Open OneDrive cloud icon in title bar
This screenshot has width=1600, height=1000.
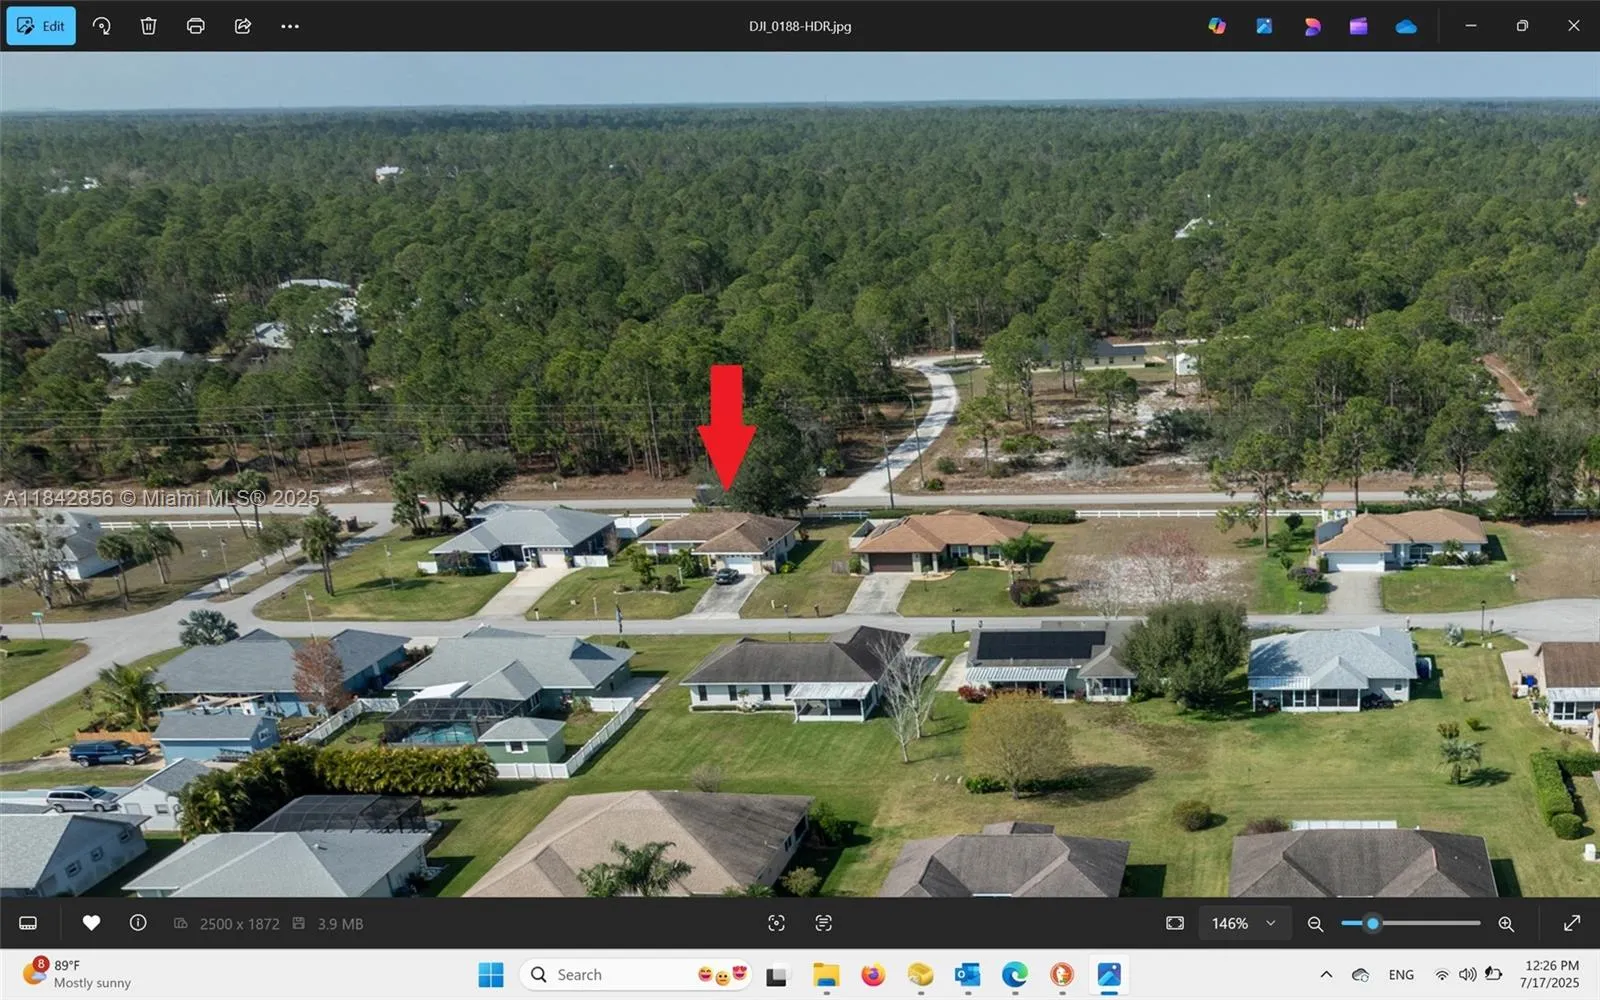[1406, 26]
